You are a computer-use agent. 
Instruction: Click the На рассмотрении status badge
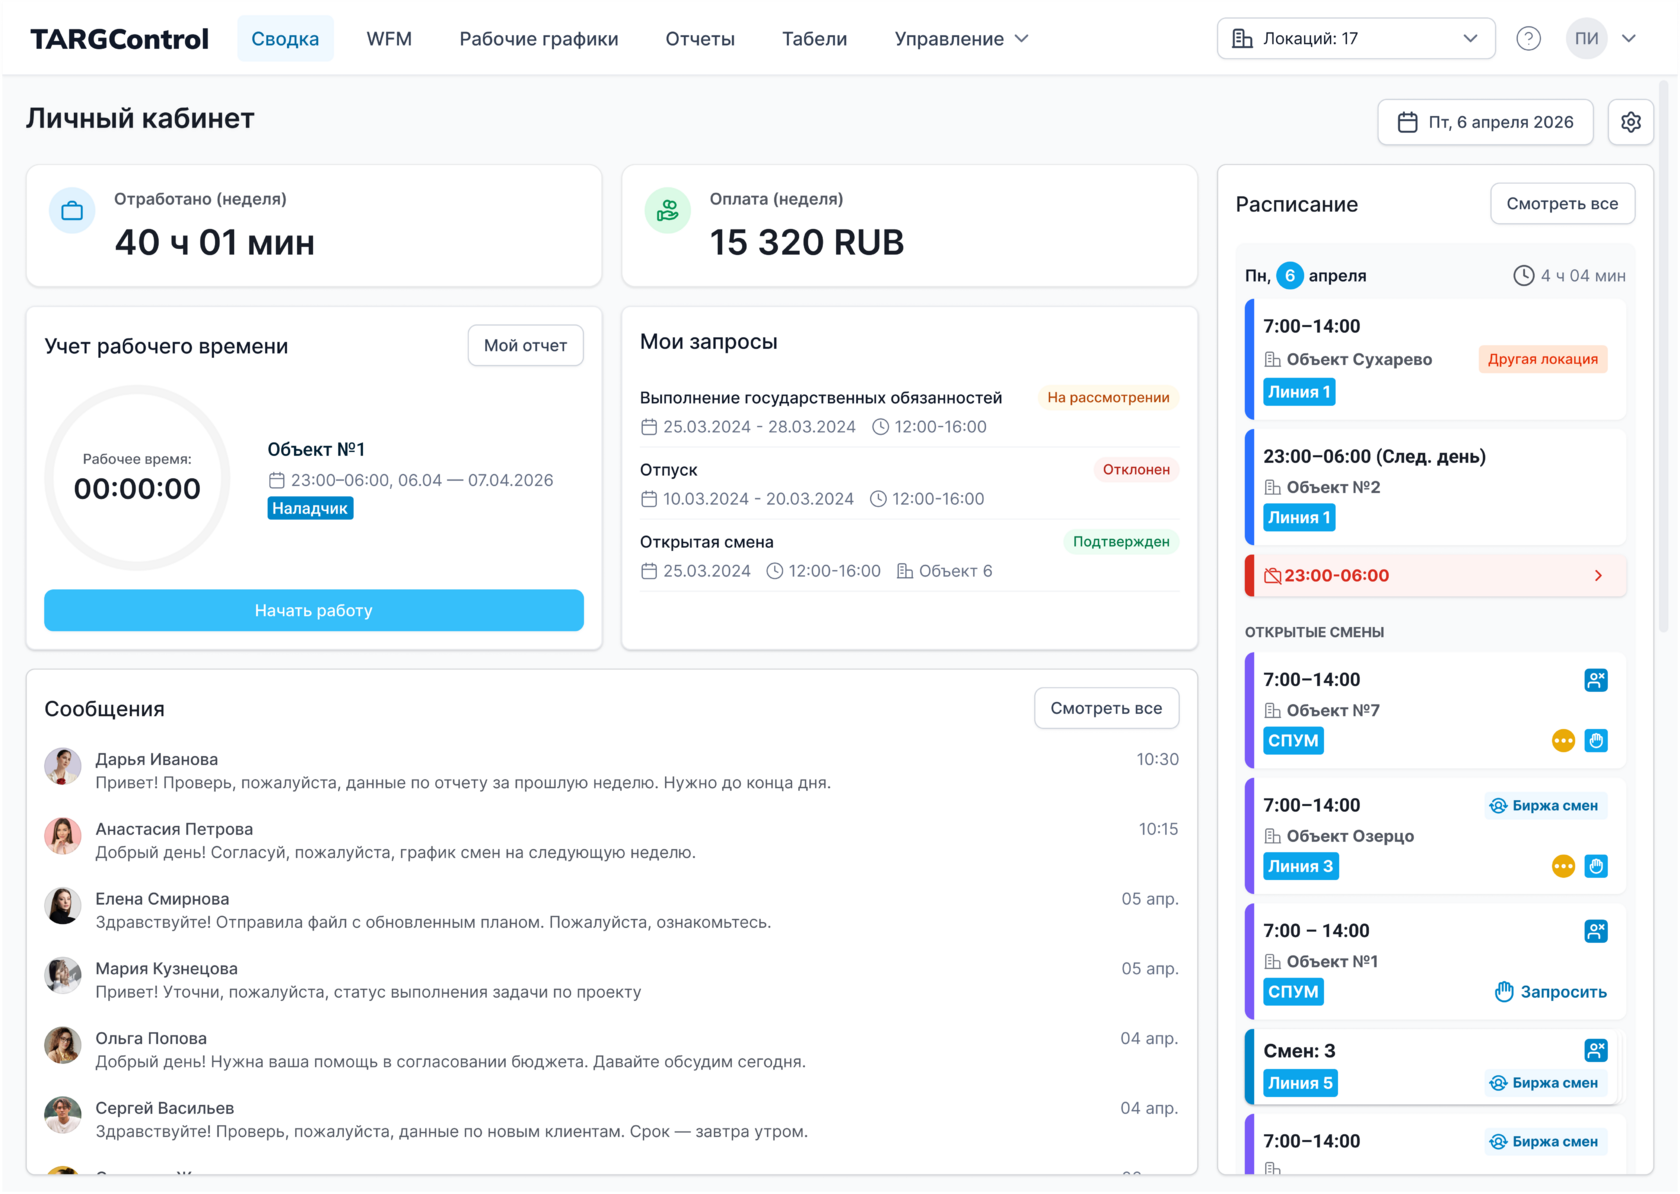[1108, 398]
